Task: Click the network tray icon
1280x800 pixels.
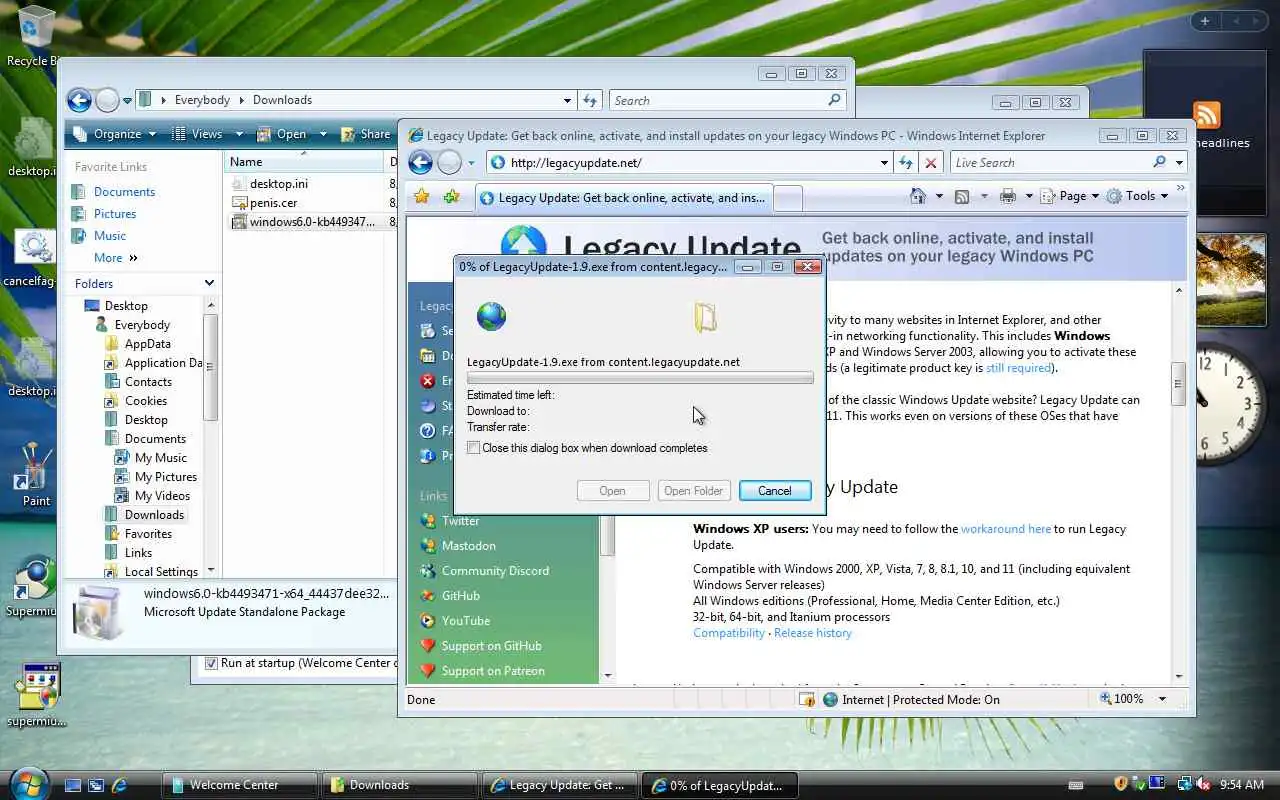Action: (1185, 785)
